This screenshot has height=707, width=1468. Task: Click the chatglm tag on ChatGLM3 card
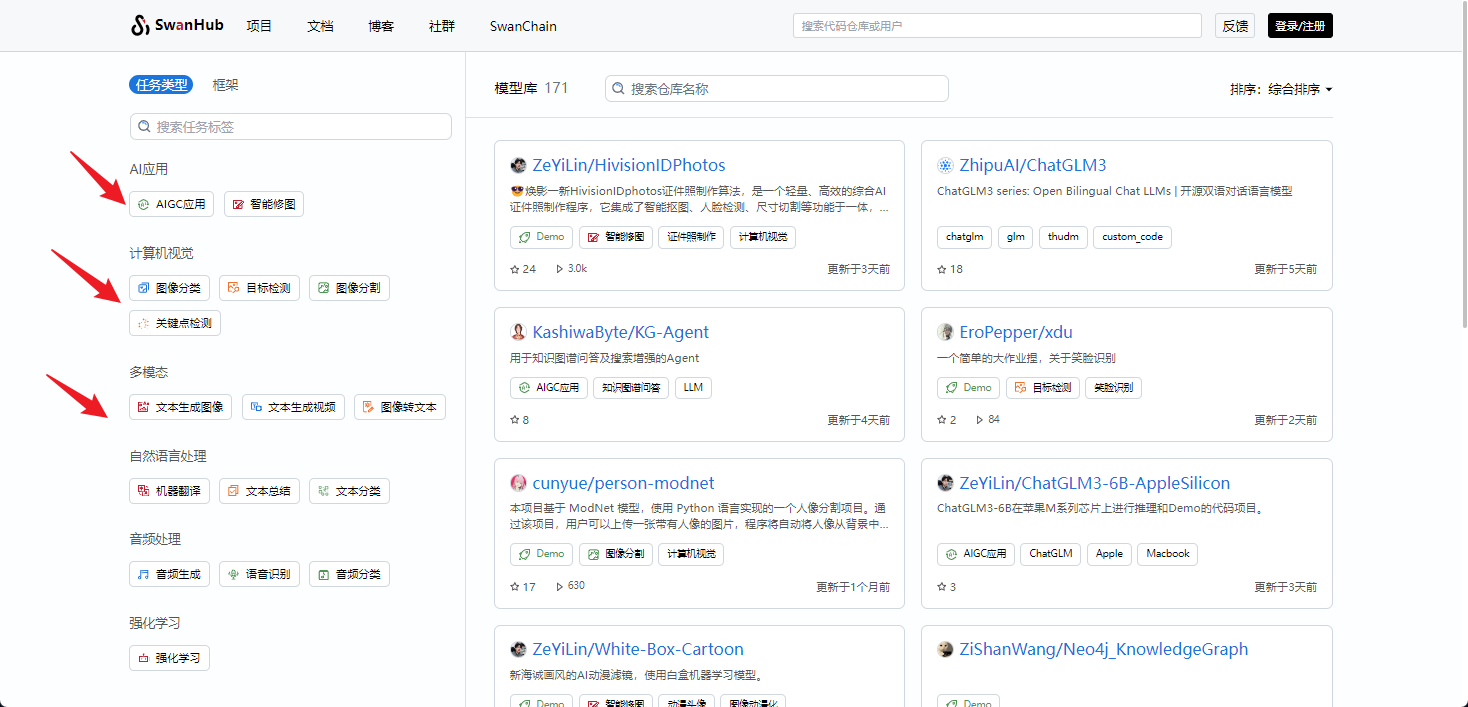tap(965, 237)
